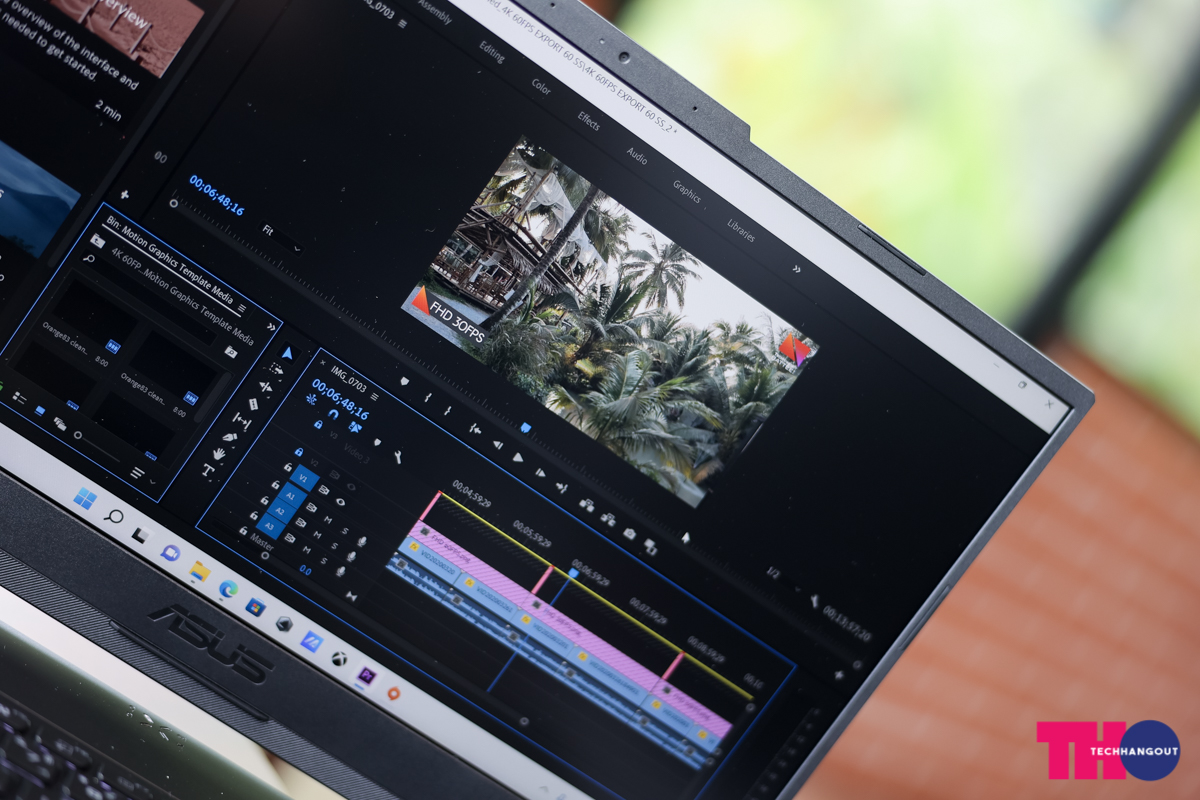This screenshot has height=800, width=1200.
Task: Open the Windows Start menu
Action: tap(85, 498)
